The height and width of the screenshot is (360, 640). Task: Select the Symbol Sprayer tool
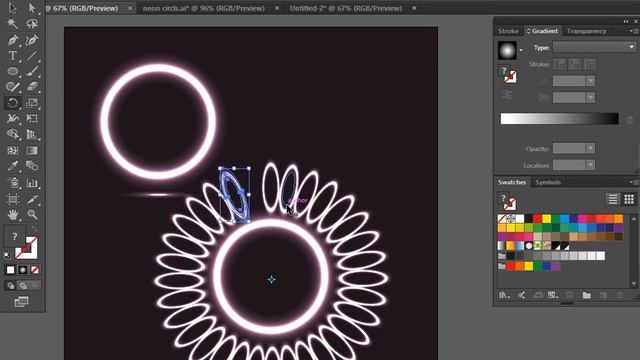click(x=13, y=182)
